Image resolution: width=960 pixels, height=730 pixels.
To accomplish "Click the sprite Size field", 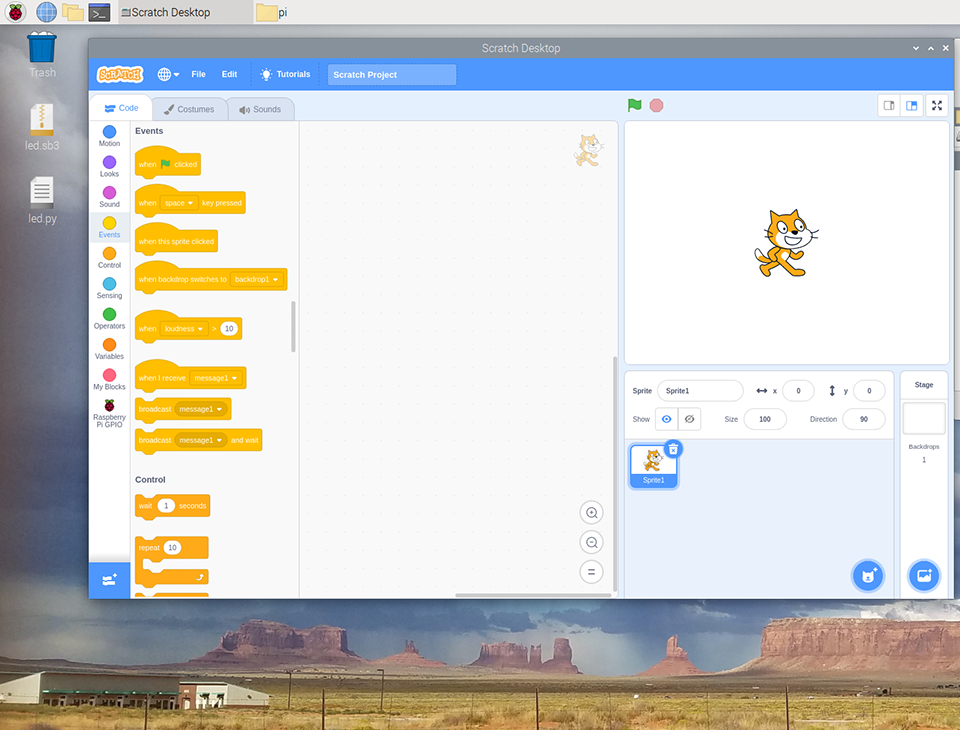I will [765, 419].
